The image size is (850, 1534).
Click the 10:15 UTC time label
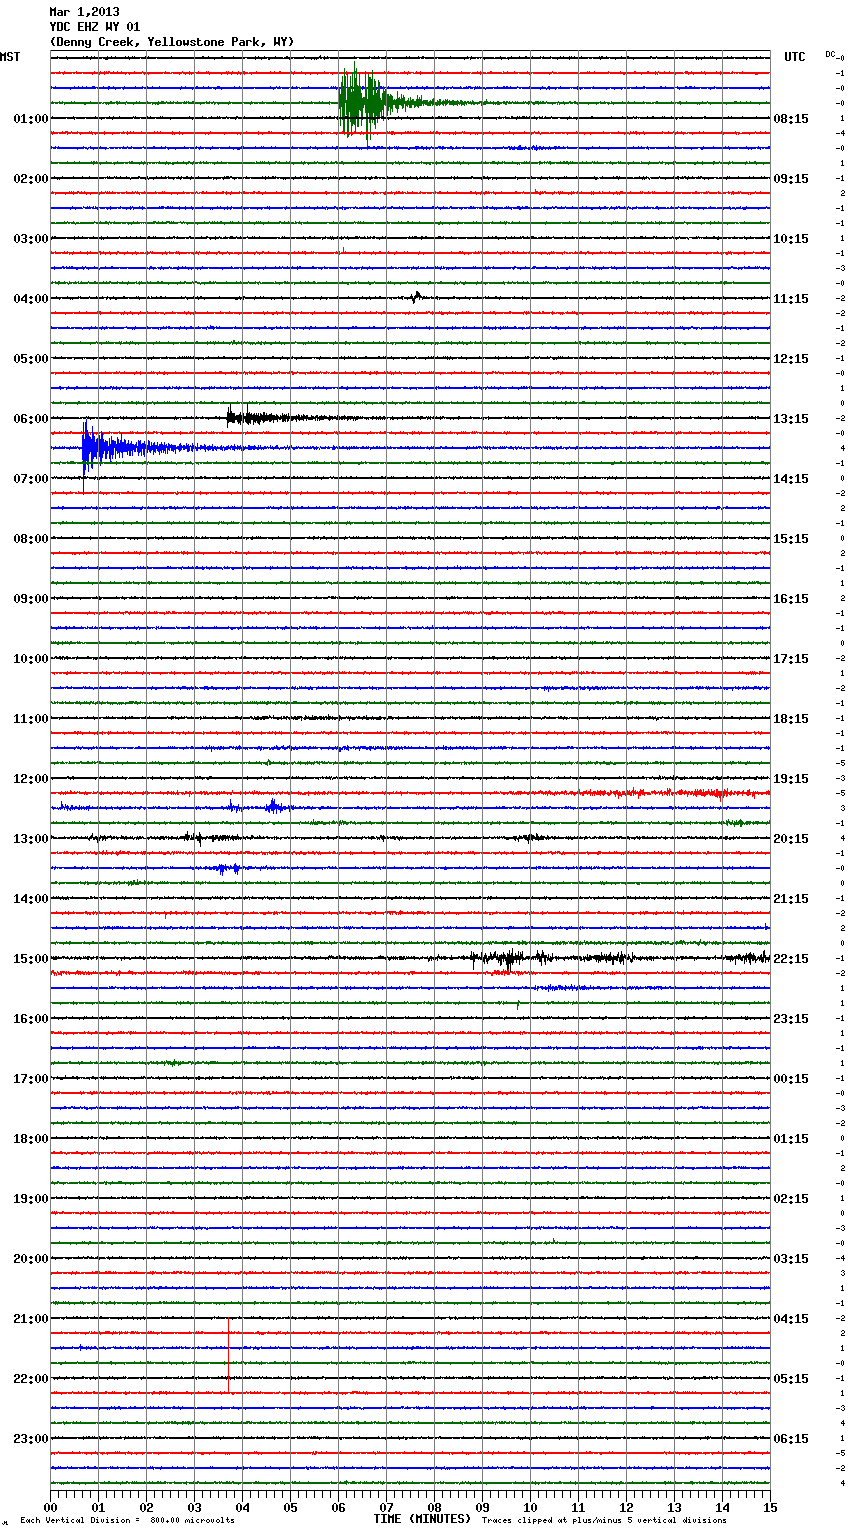click(791, 239)
